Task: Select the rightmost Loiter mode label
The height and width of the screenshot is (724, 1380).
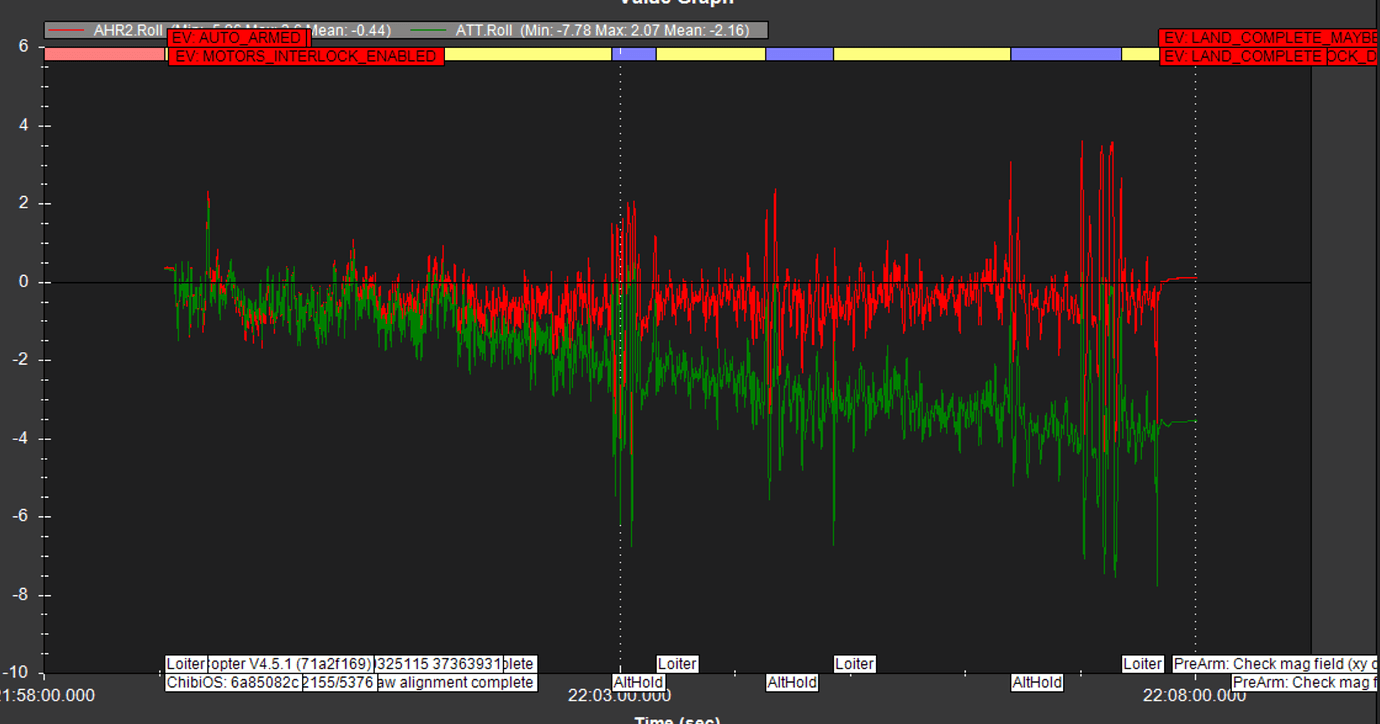Action: pos(1142,664)
